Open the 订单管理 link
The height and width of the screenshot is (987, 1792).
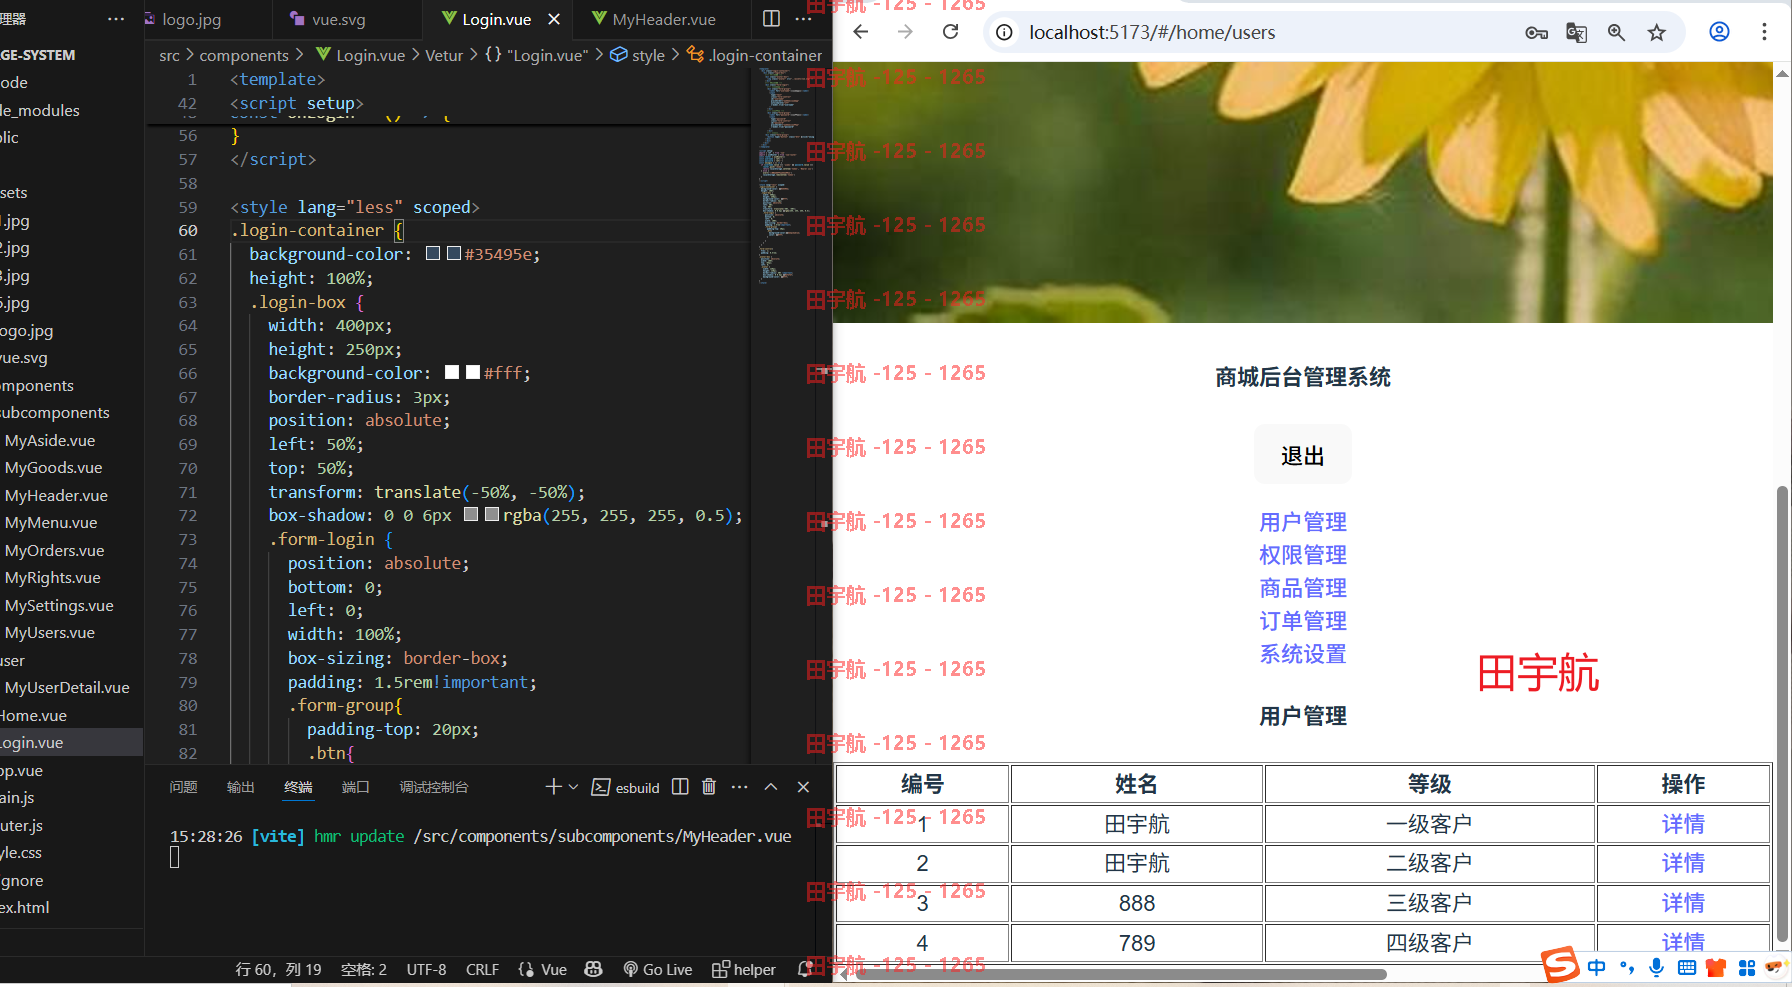1302,621
